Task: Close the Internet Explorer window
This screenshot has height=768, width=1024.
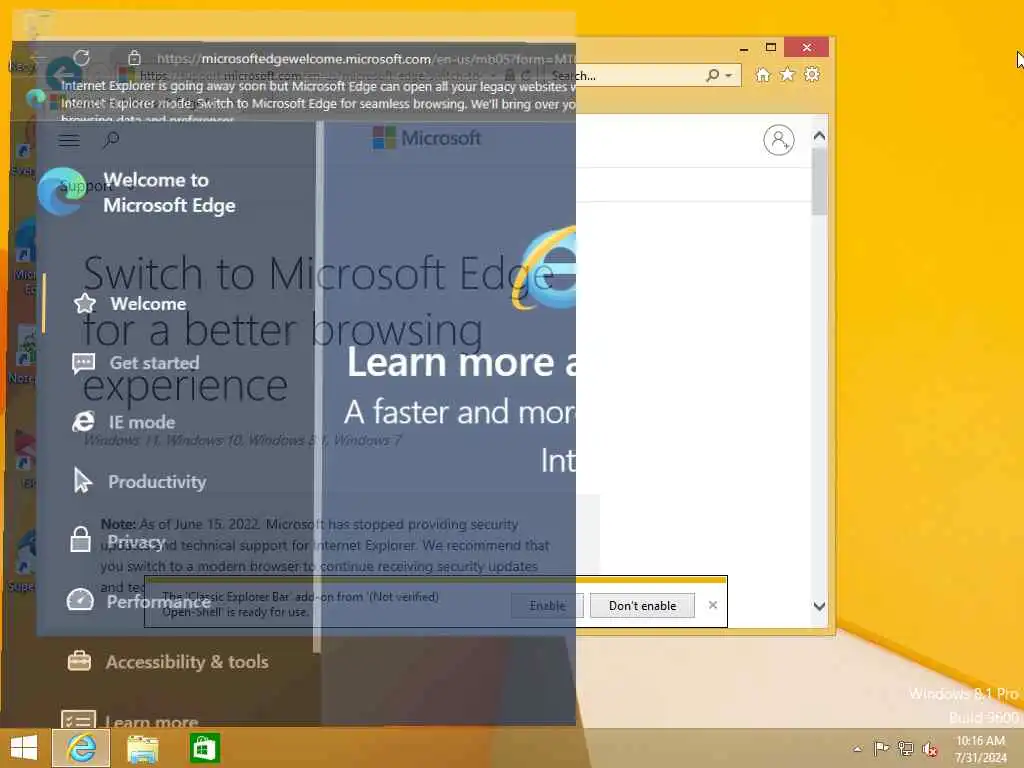Action: [x=807, y=47]
